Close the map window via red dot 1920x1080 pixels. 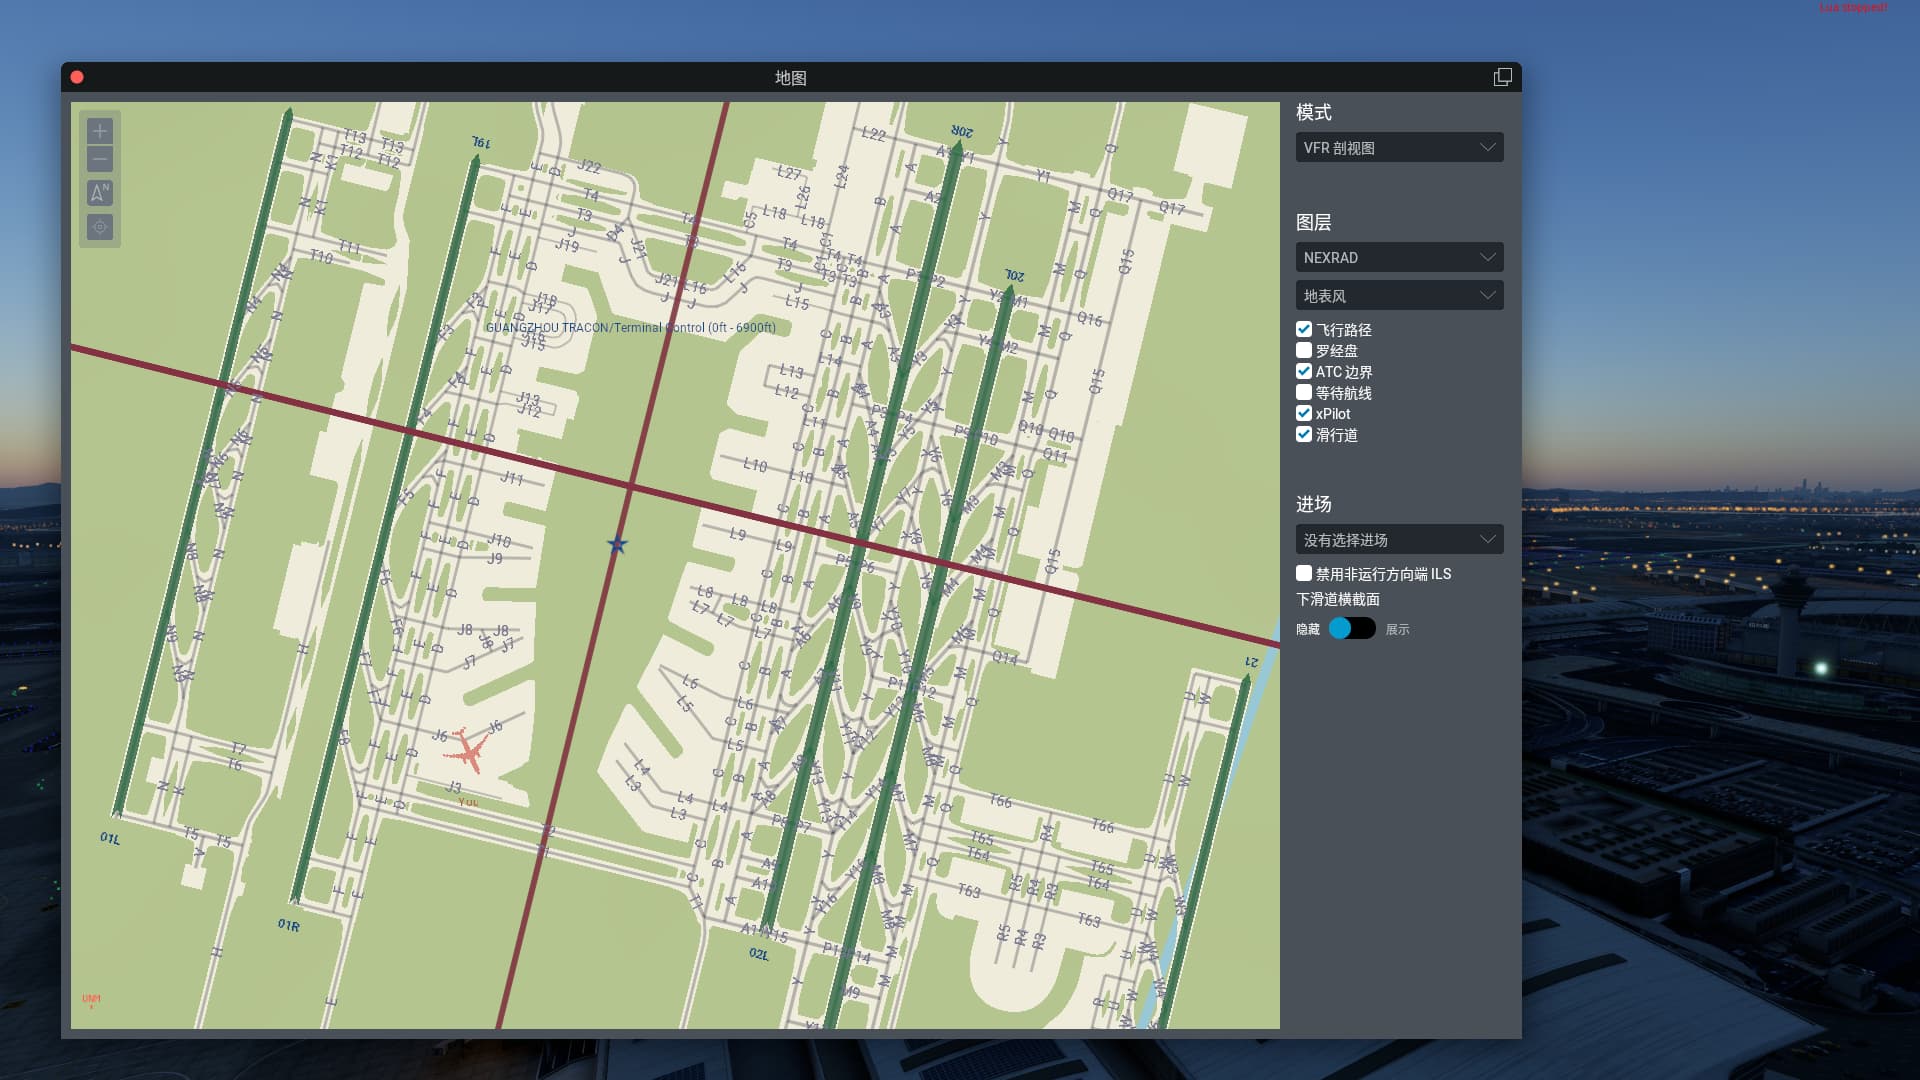pyautogui.click(x=77, y=78)
